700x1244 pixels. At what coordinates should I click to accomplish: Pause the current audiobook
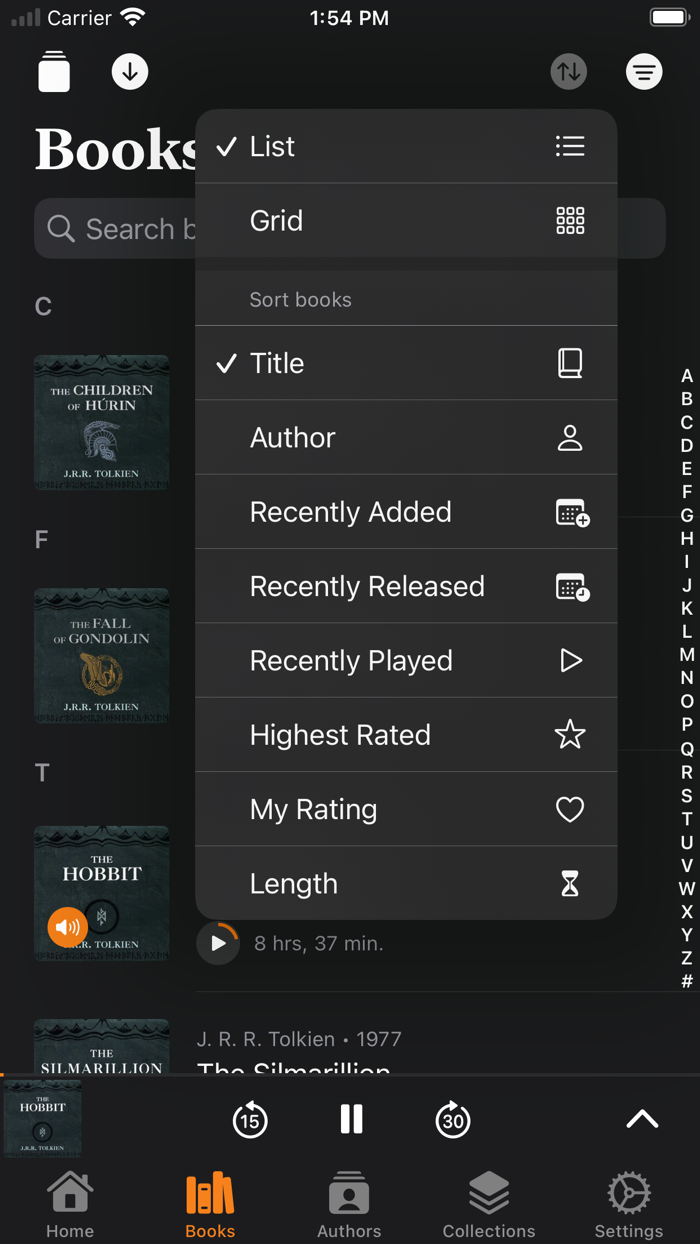351,1119
